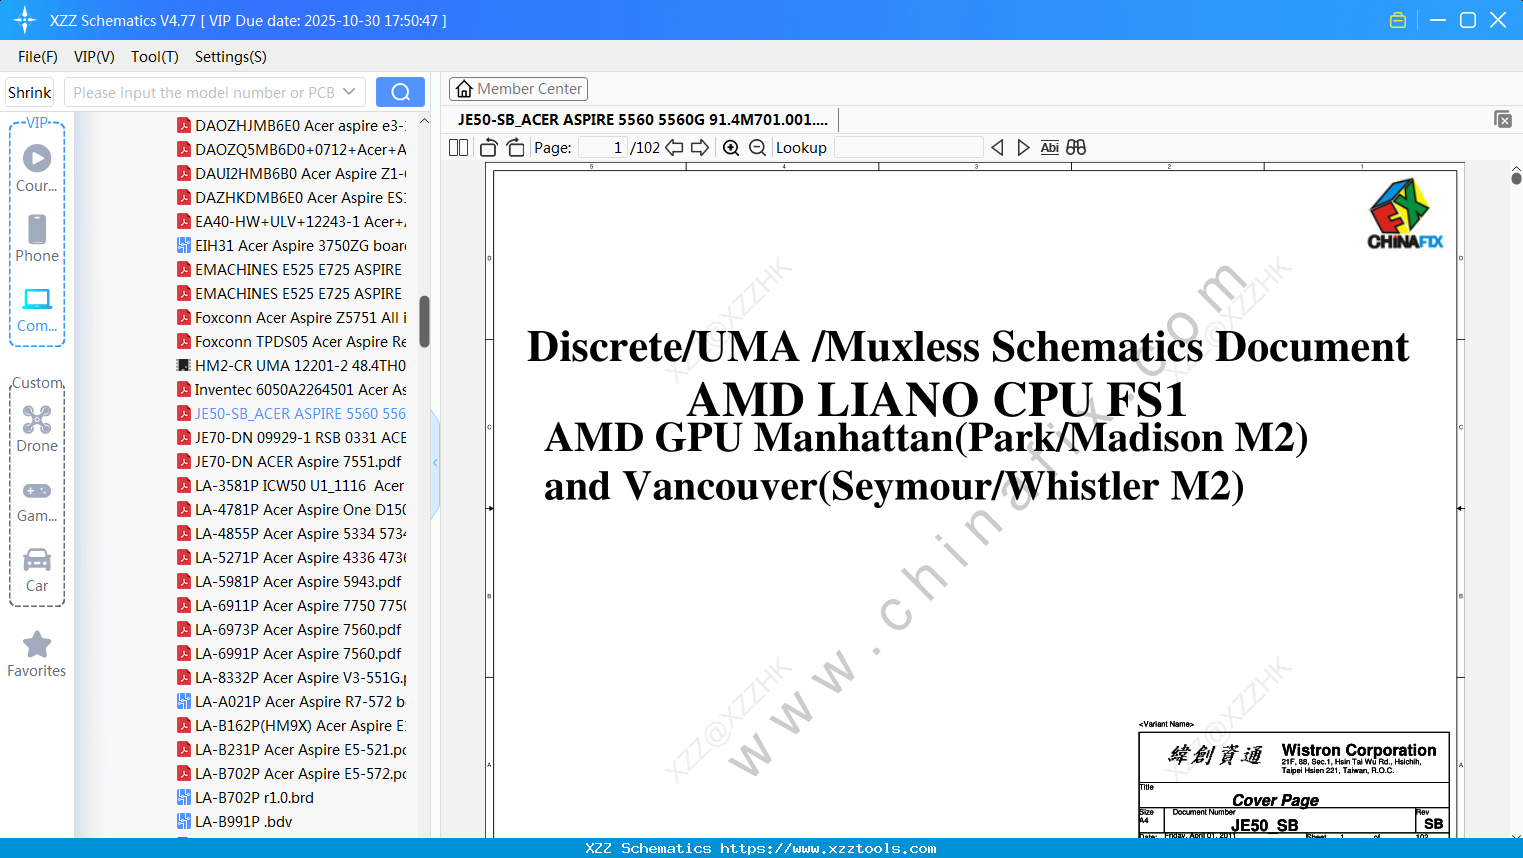Click the Shrink button

(29, 92)
